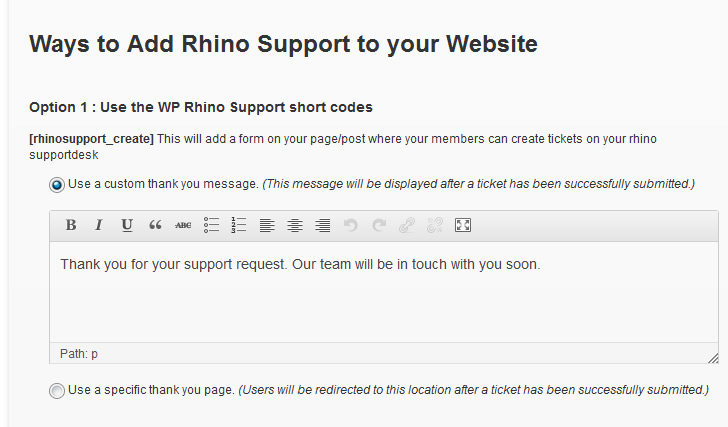Center-align the editor text
728x427 pixels.
295,225
